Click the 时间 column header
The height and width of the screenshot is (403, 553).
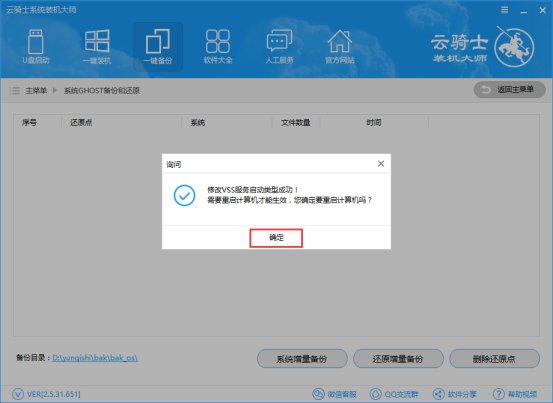tap(374, 123)
